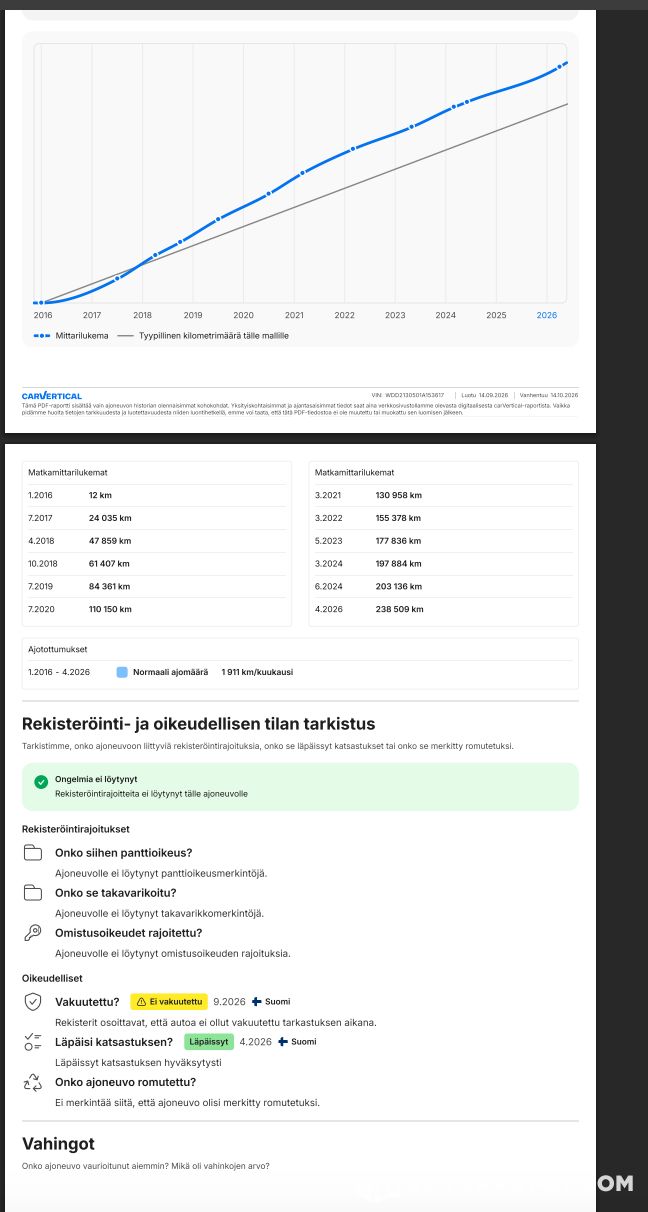Click the recycle icon beside romutettu question
The image size is (648, 1212).
[x=33, y=1082]
